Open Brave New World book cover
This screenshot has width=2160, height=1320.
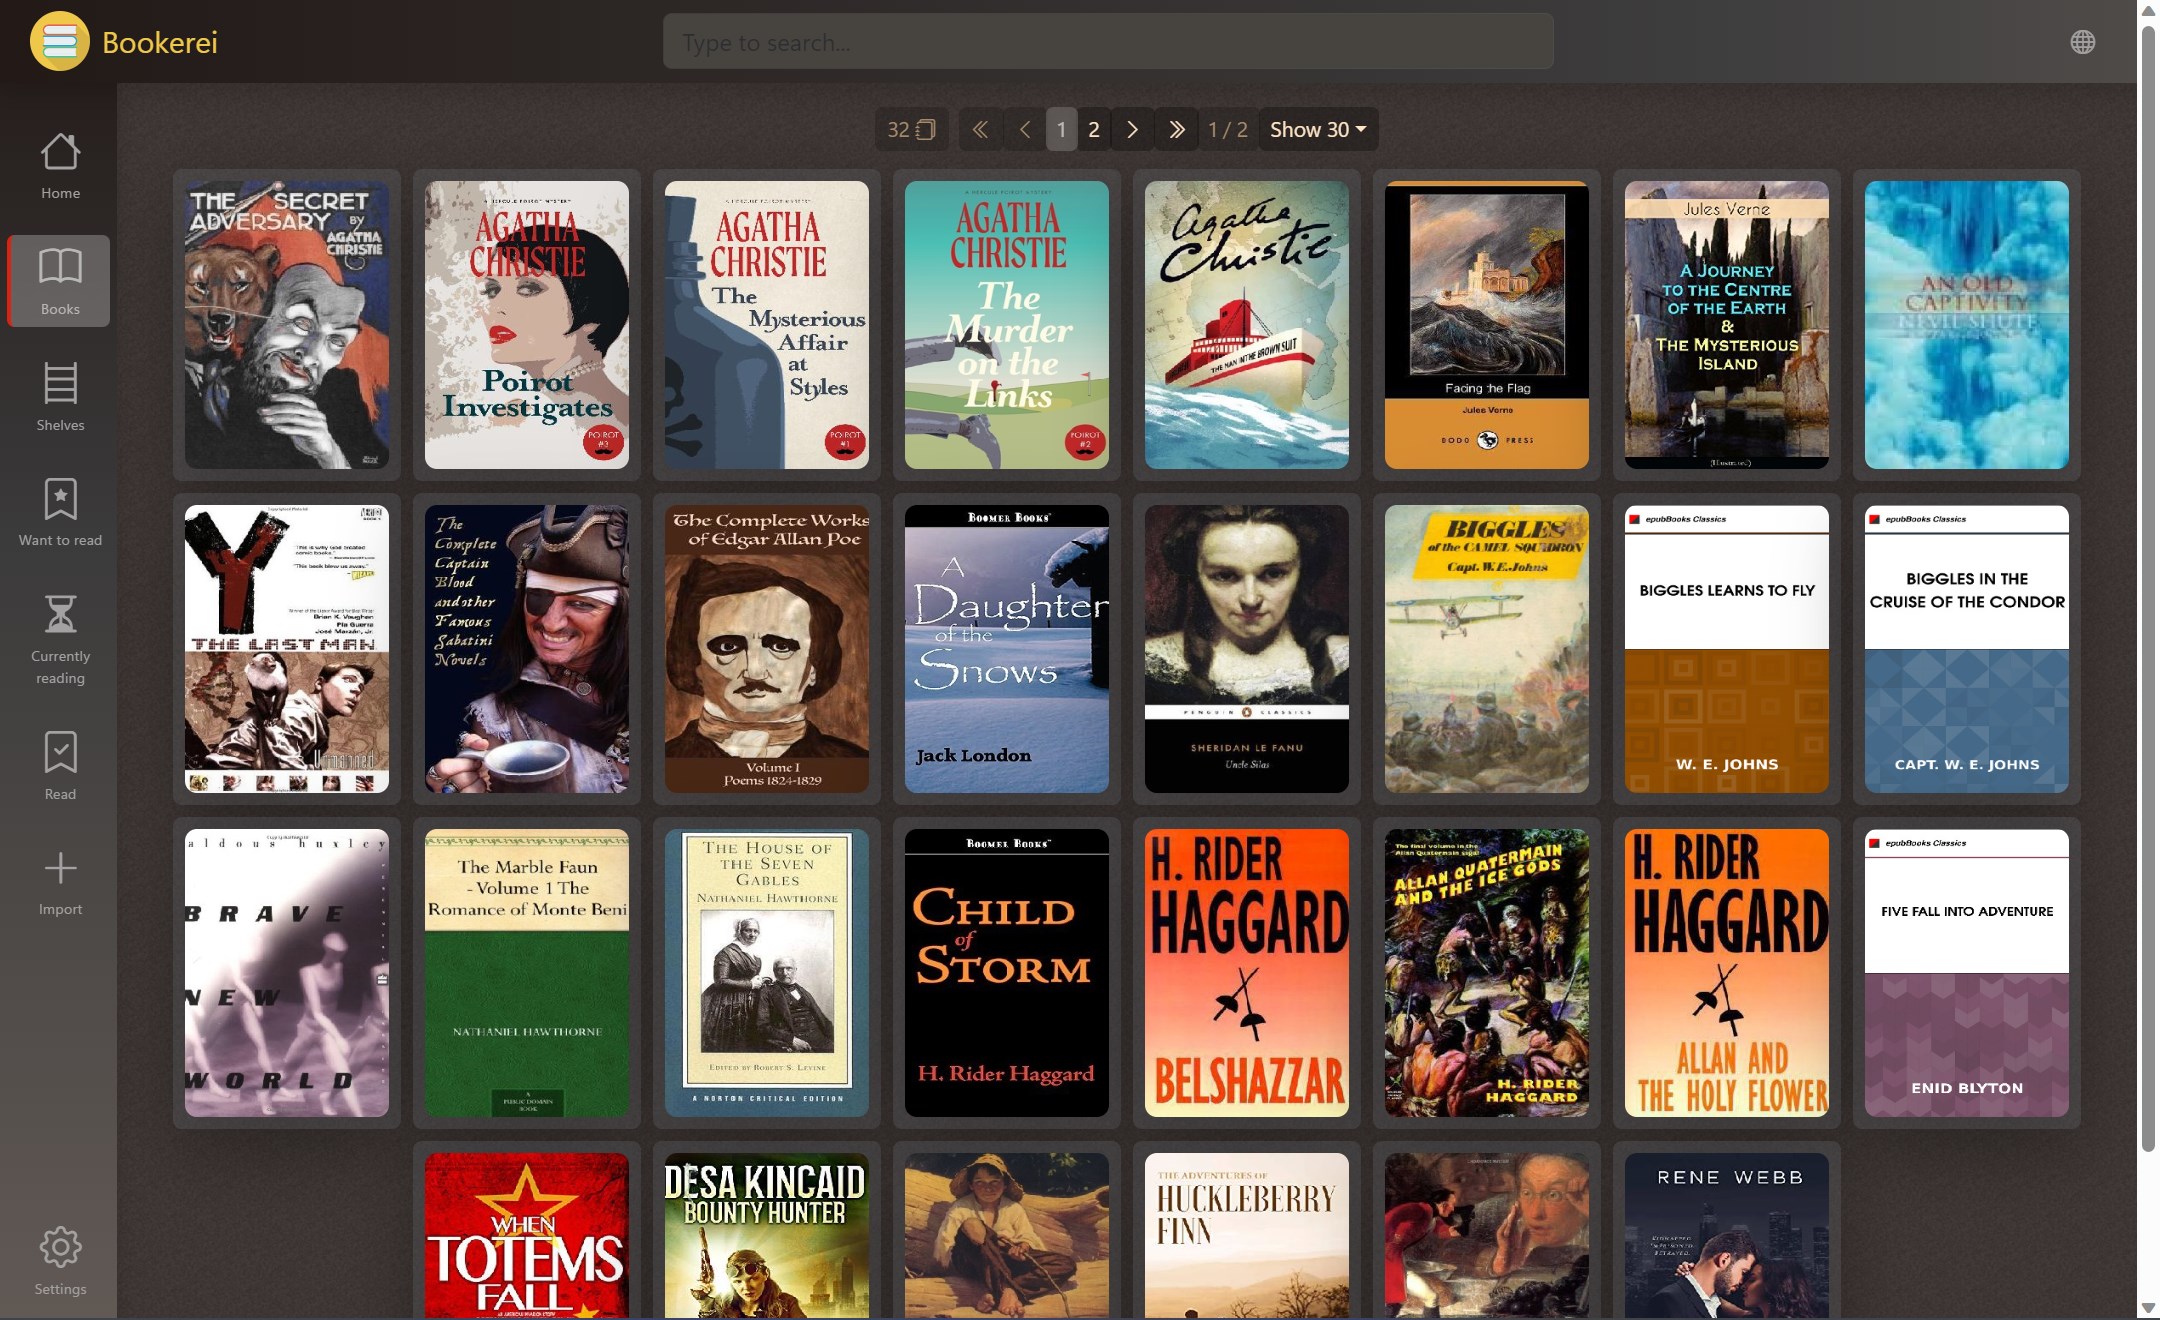286,972
